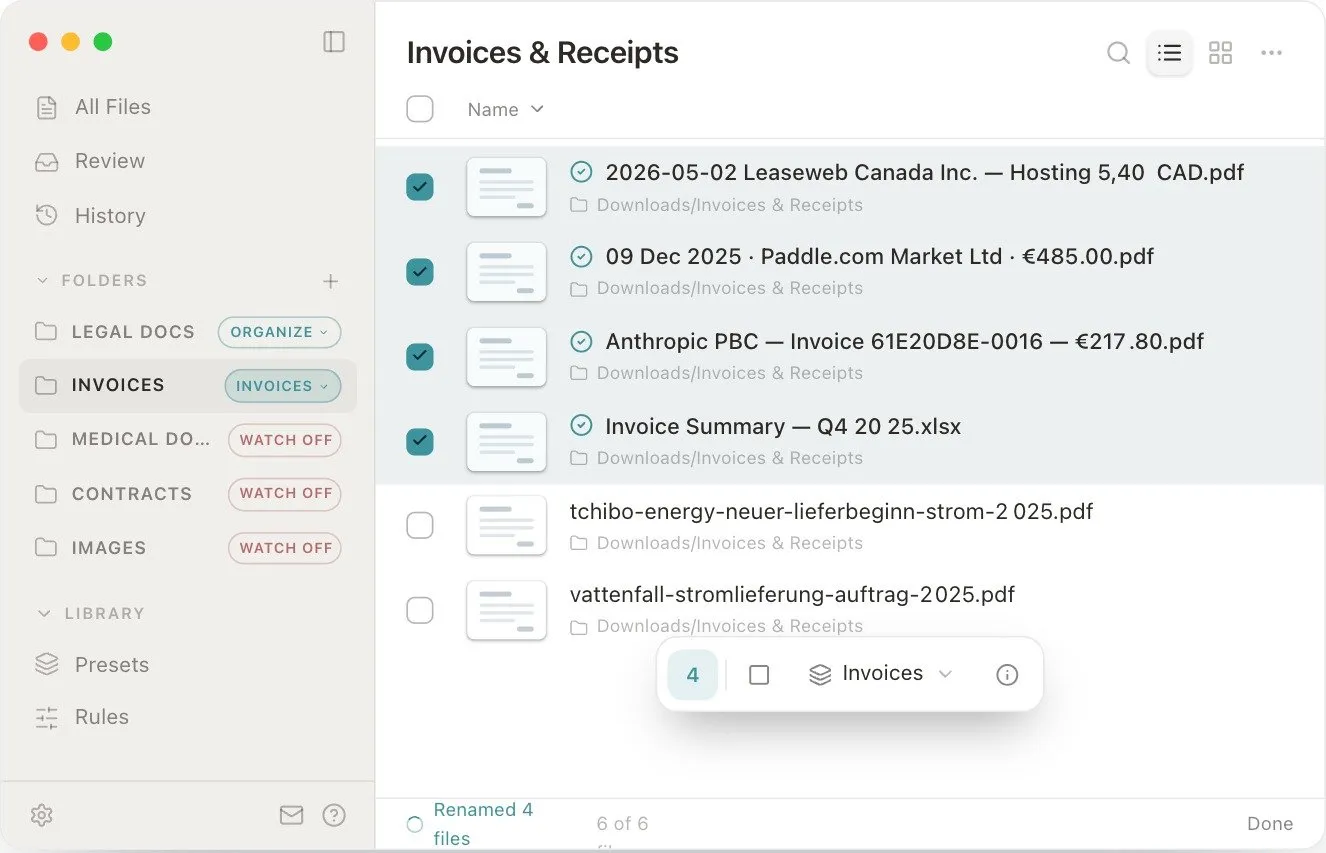Toggle WATCH OFF for Medical Docs folder
This screenshot has width=1326, height=853.
tap(285, 440)
